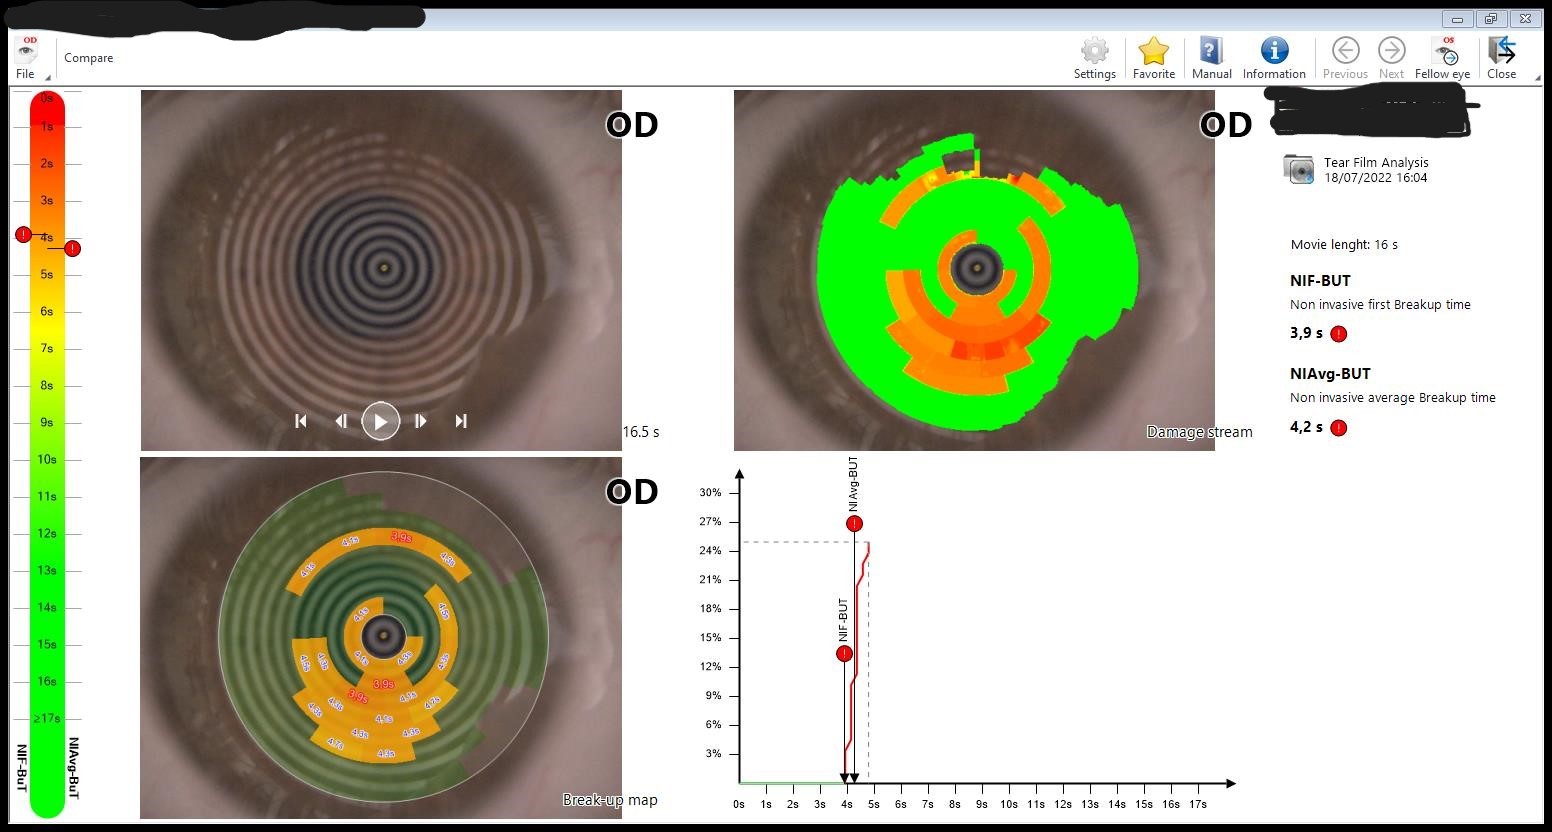Screen dimensions: 1552x832
Task: Go to Next exam arrow
Action: [1391, 52]
